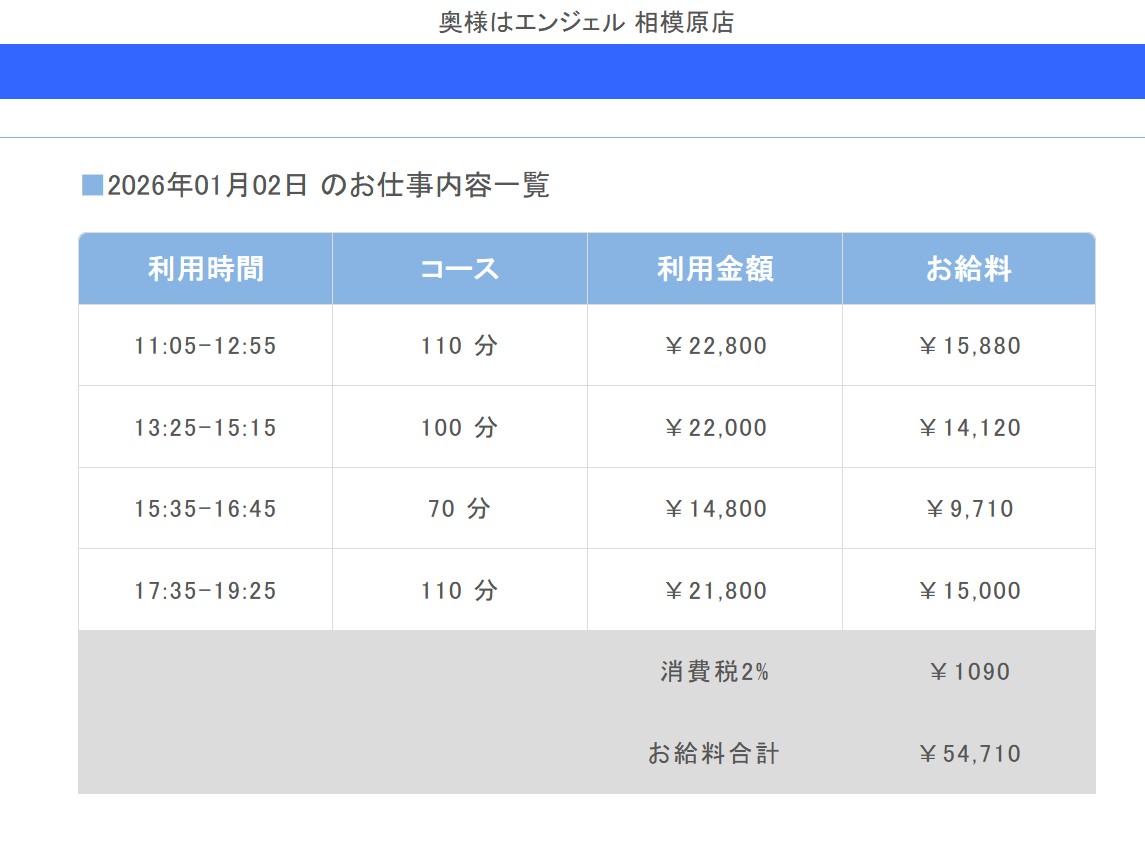Viewport: 1145px width, 842px height.
Task: Click the 消費税2% label
Action: click(714, 672)
